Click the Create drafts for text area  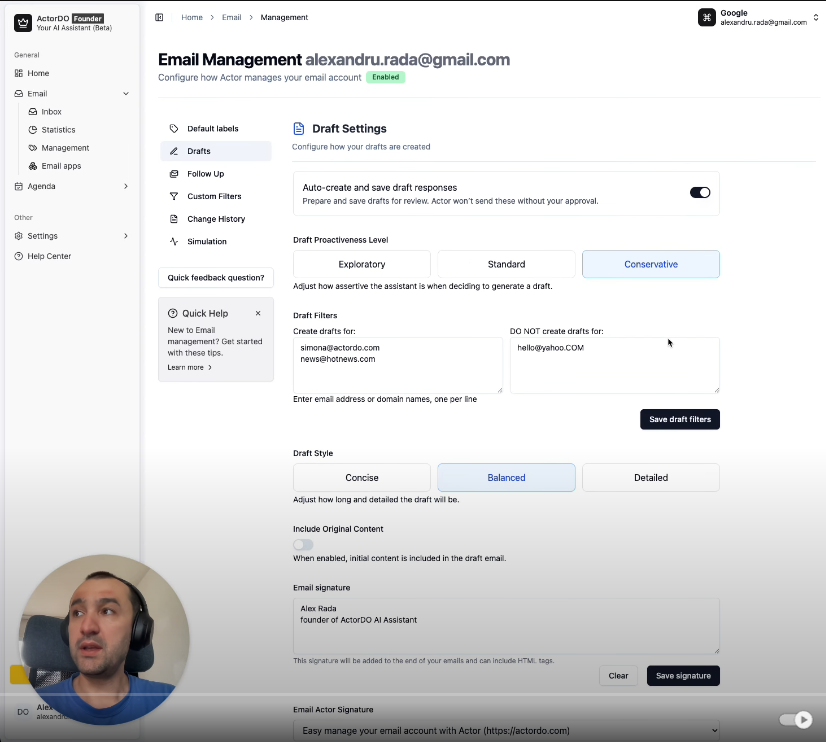[x=398, y=365]
